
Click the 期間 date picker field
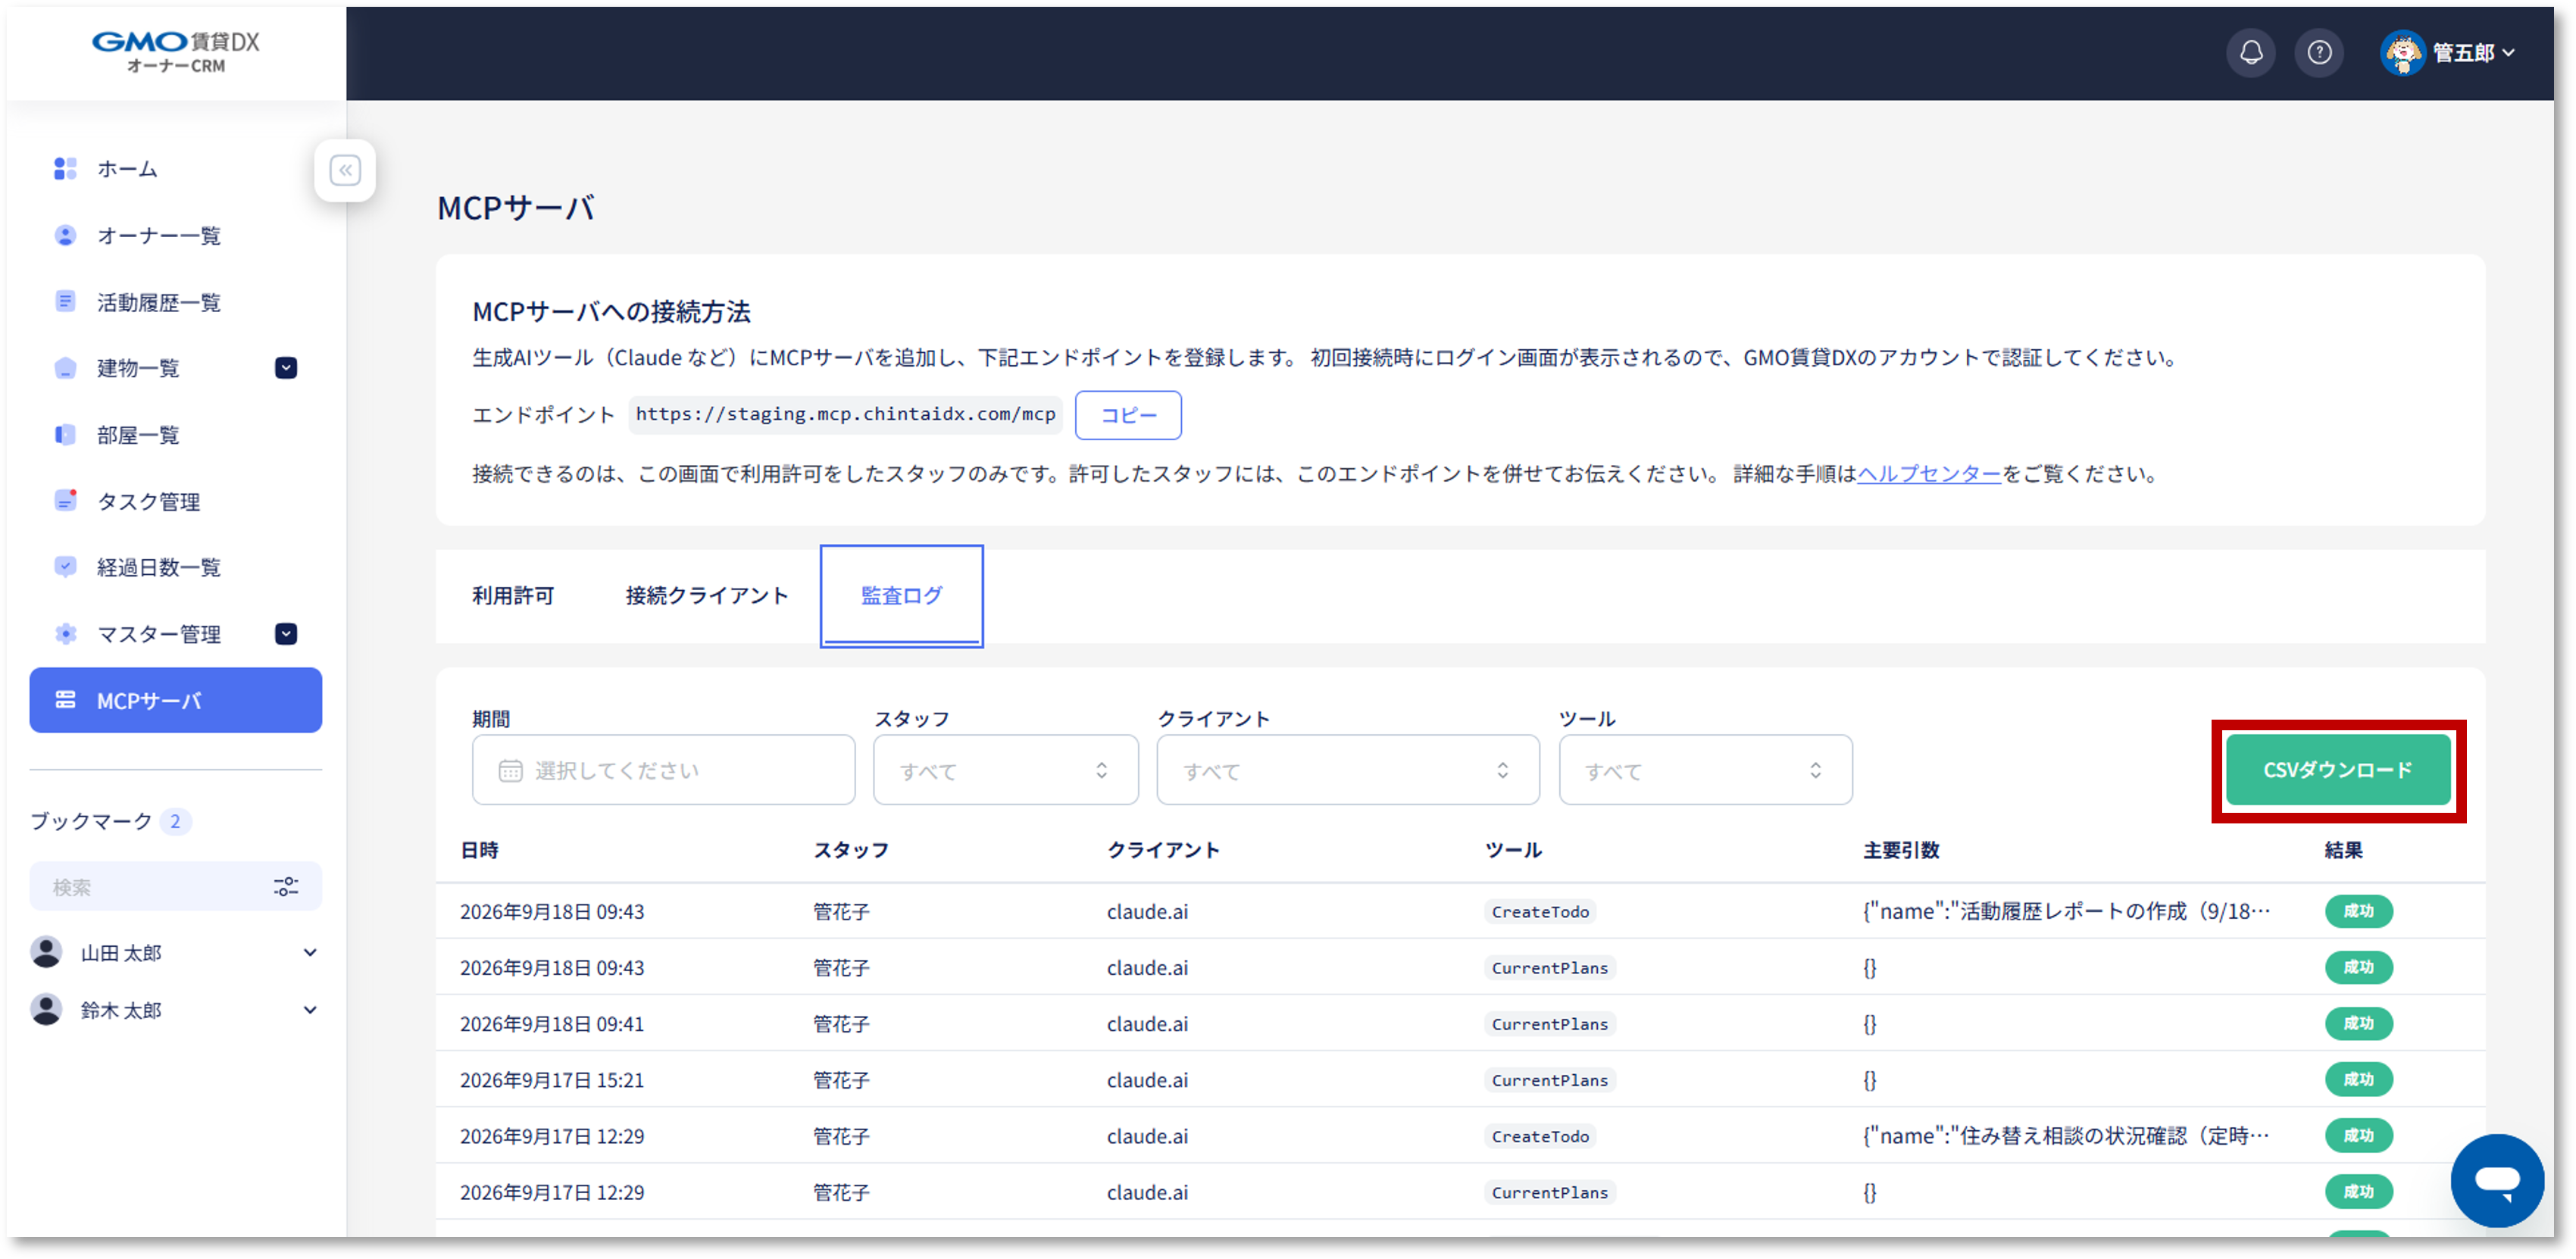coord(663,770)
